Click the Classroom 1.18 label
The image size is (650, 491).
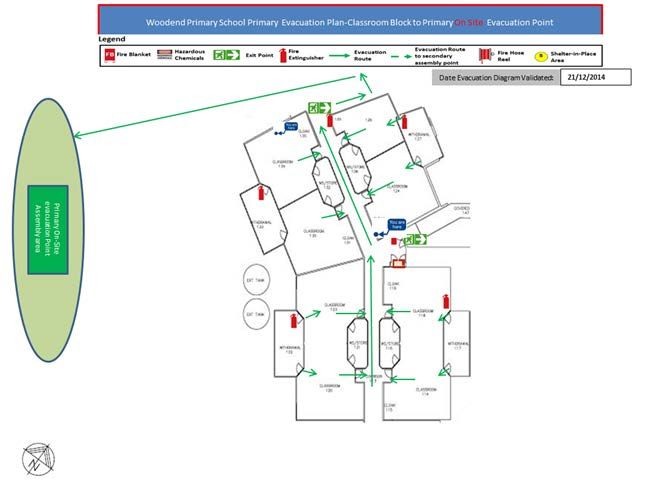point(423,313)
